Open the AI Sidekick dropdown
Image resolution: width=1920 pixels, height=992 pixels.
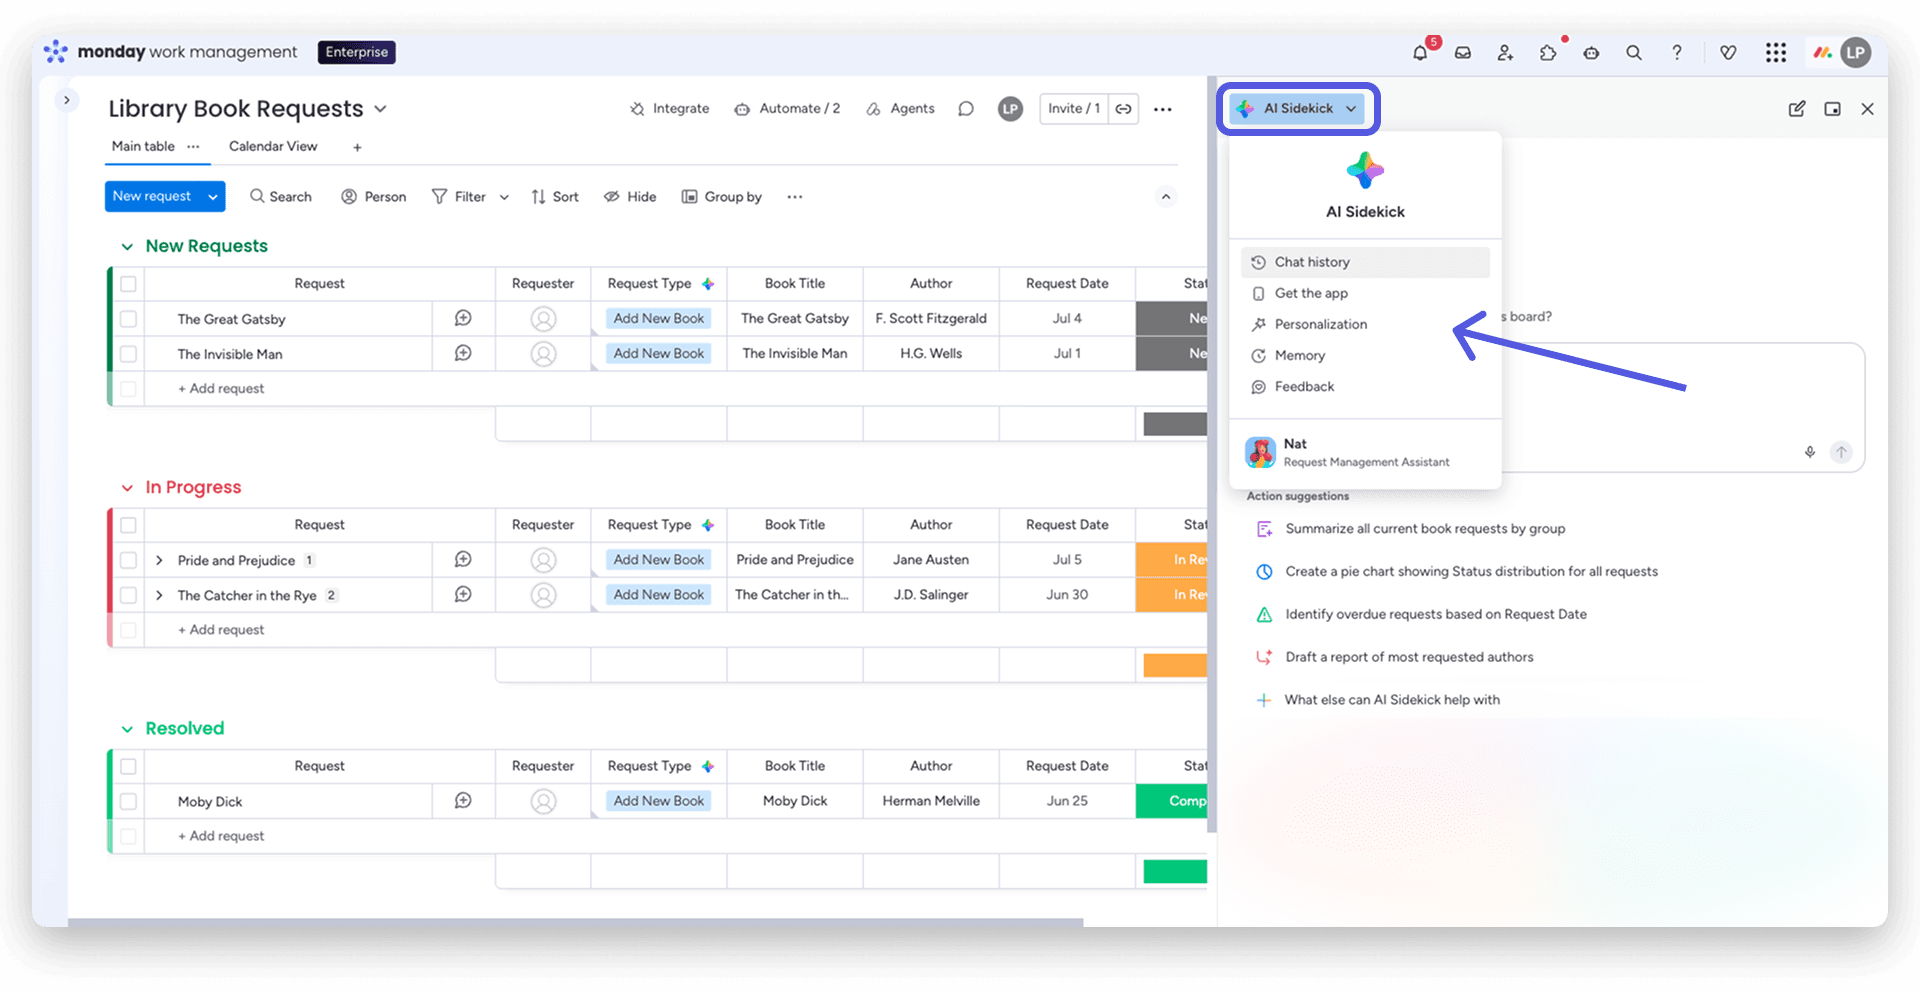click(1297, 109)
